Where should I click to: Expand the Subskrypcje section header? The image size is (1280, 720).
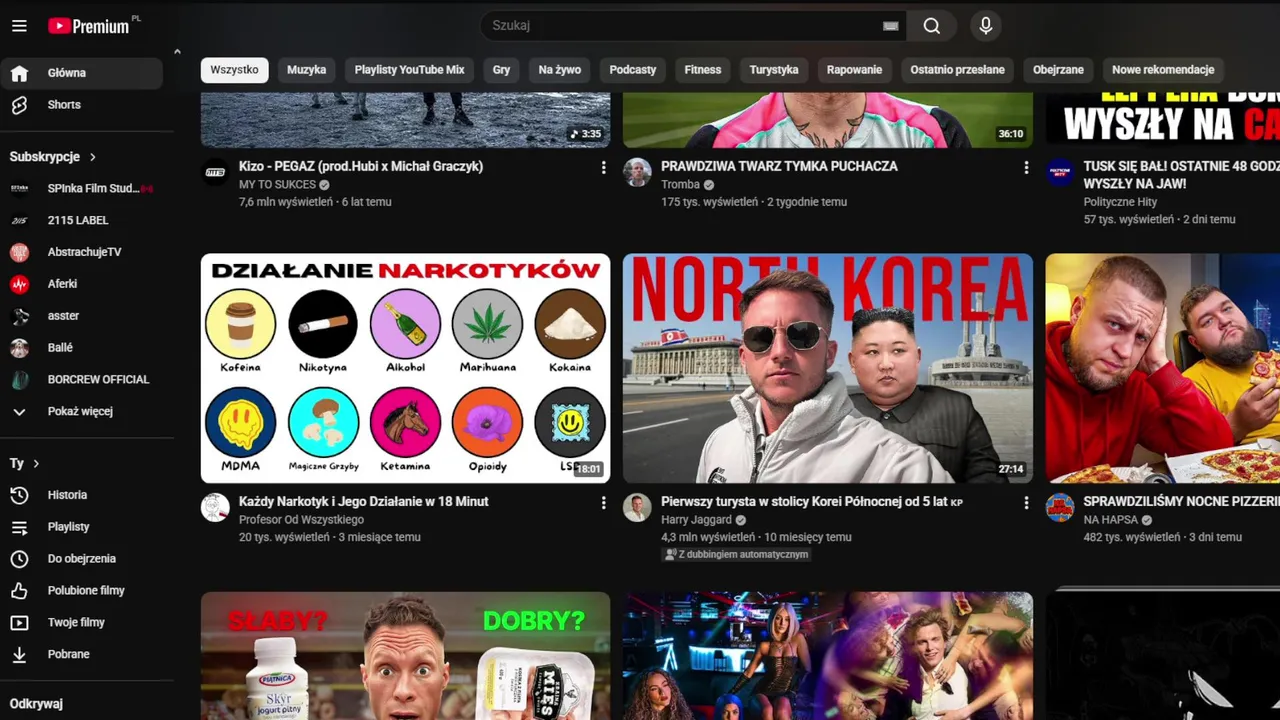click(x=53, y=157)
